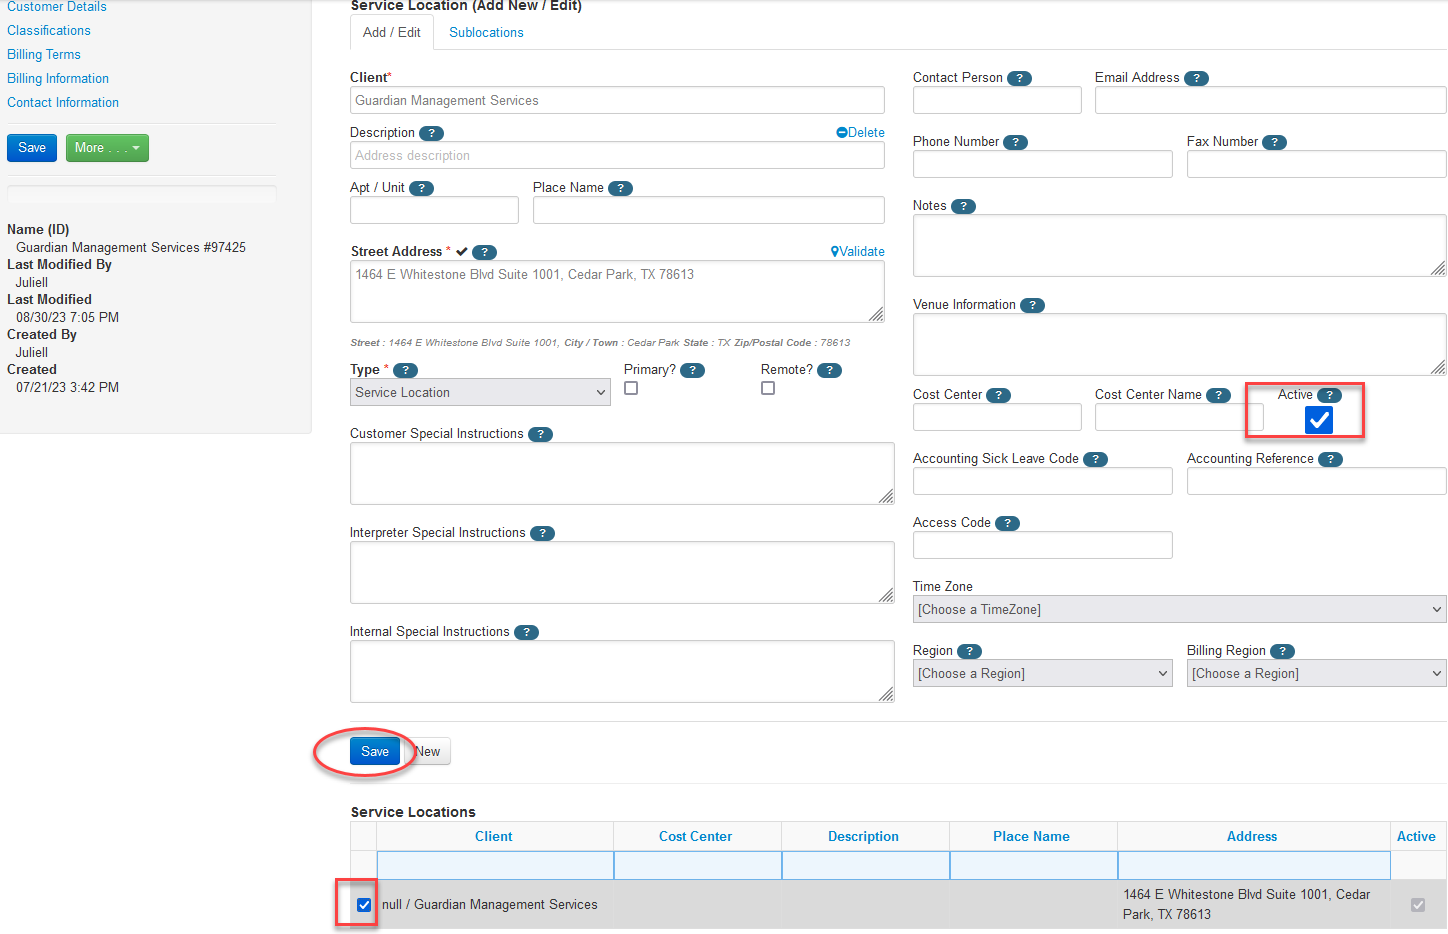Open the More options menu
Image resolution: width=1448 pixels, height=934 pixels.
tap(107, 147)
